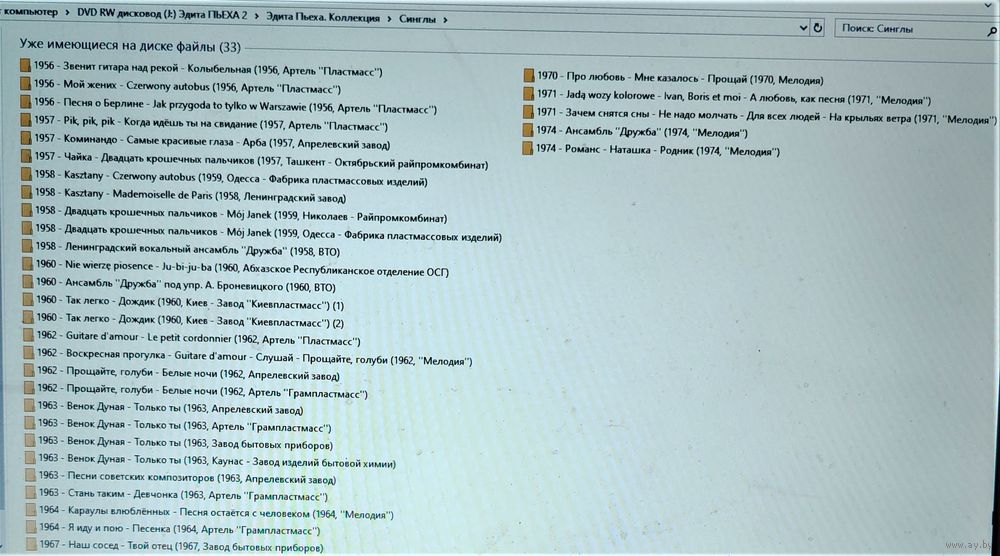Go to "Эдита Пьеха. Коллекция" in the path

(x=323, y=17)
